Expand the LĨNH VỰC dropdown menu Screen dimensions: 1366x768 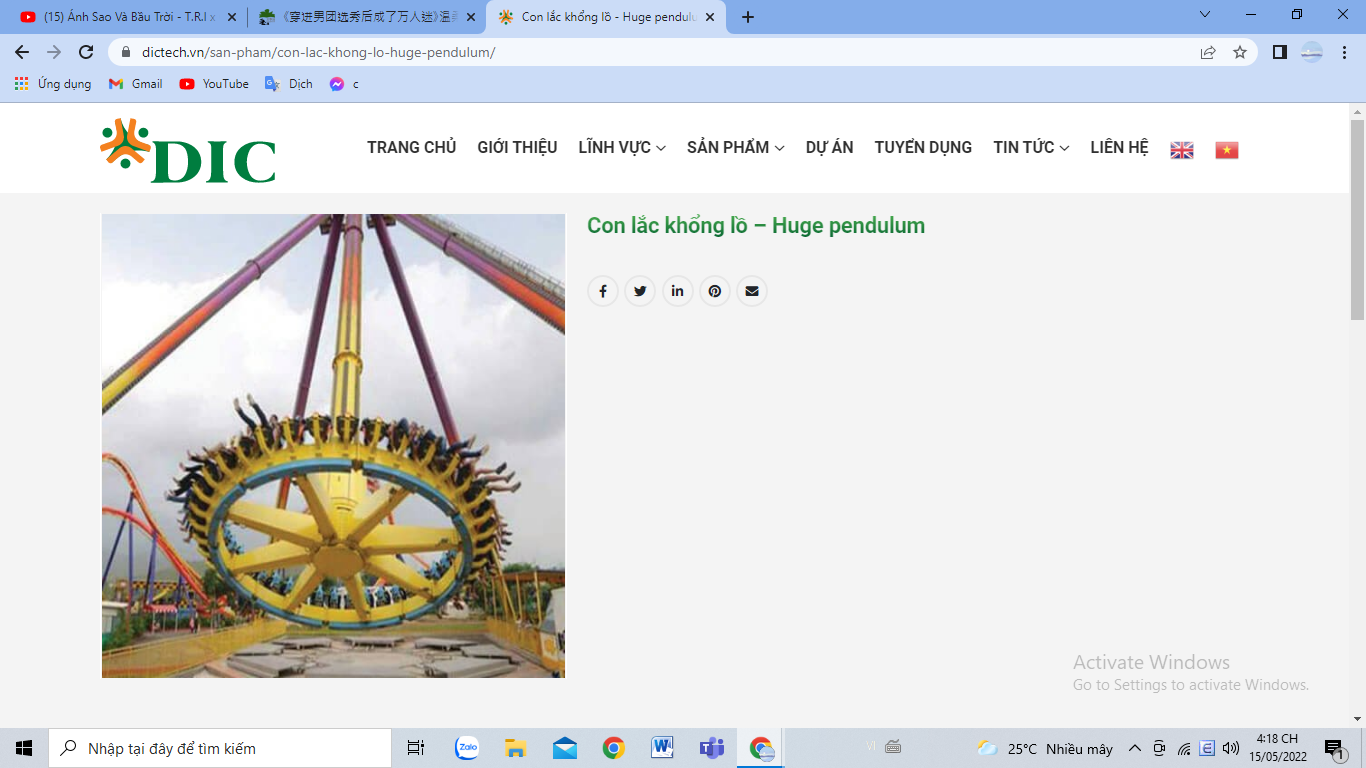(x=621, y=147)
